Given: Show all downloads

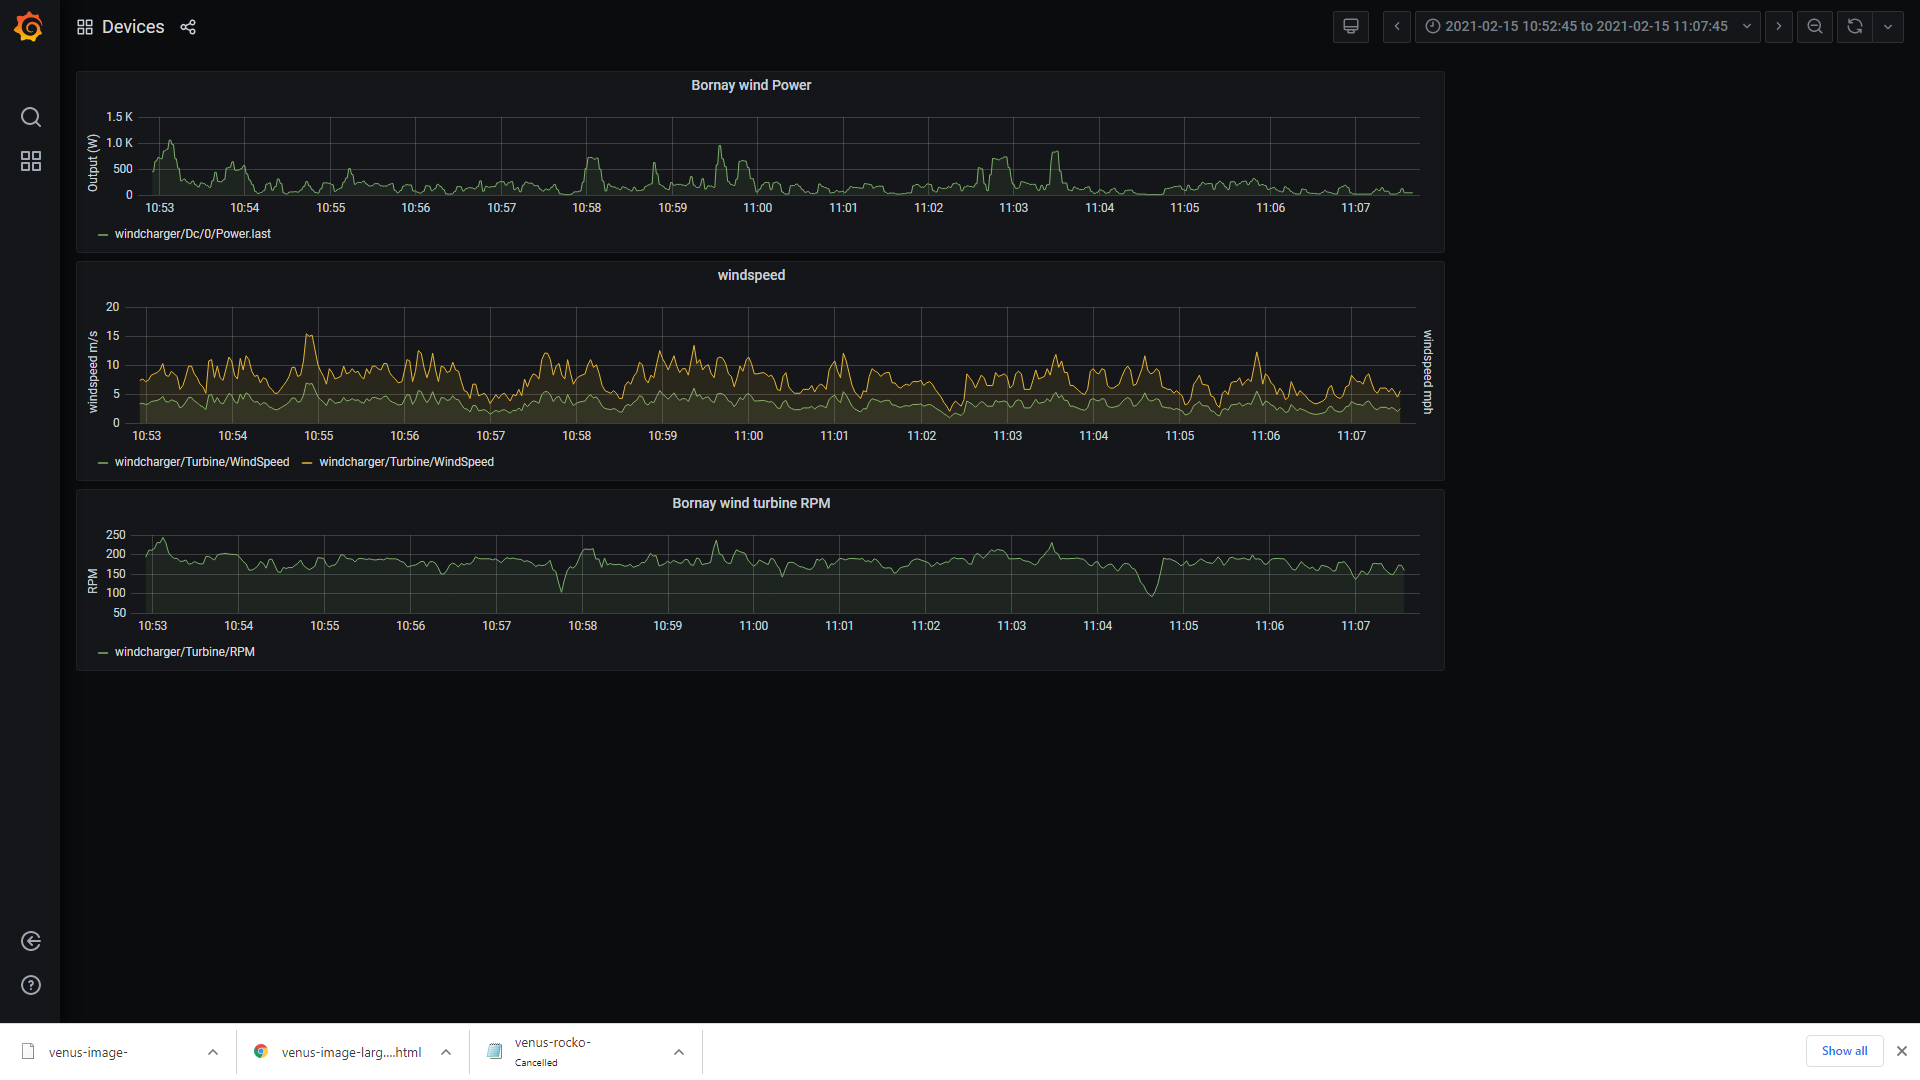Looking at the screenshot, I should (x=1844, y=1051).
